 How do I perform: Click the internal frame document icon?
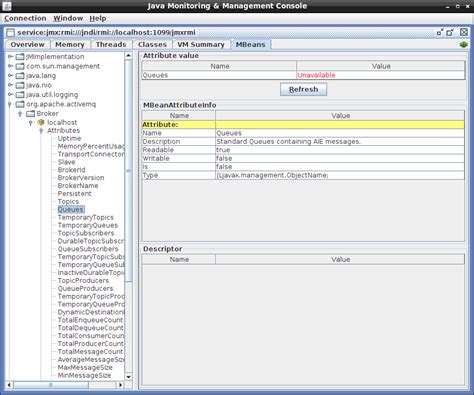(11, 32)
